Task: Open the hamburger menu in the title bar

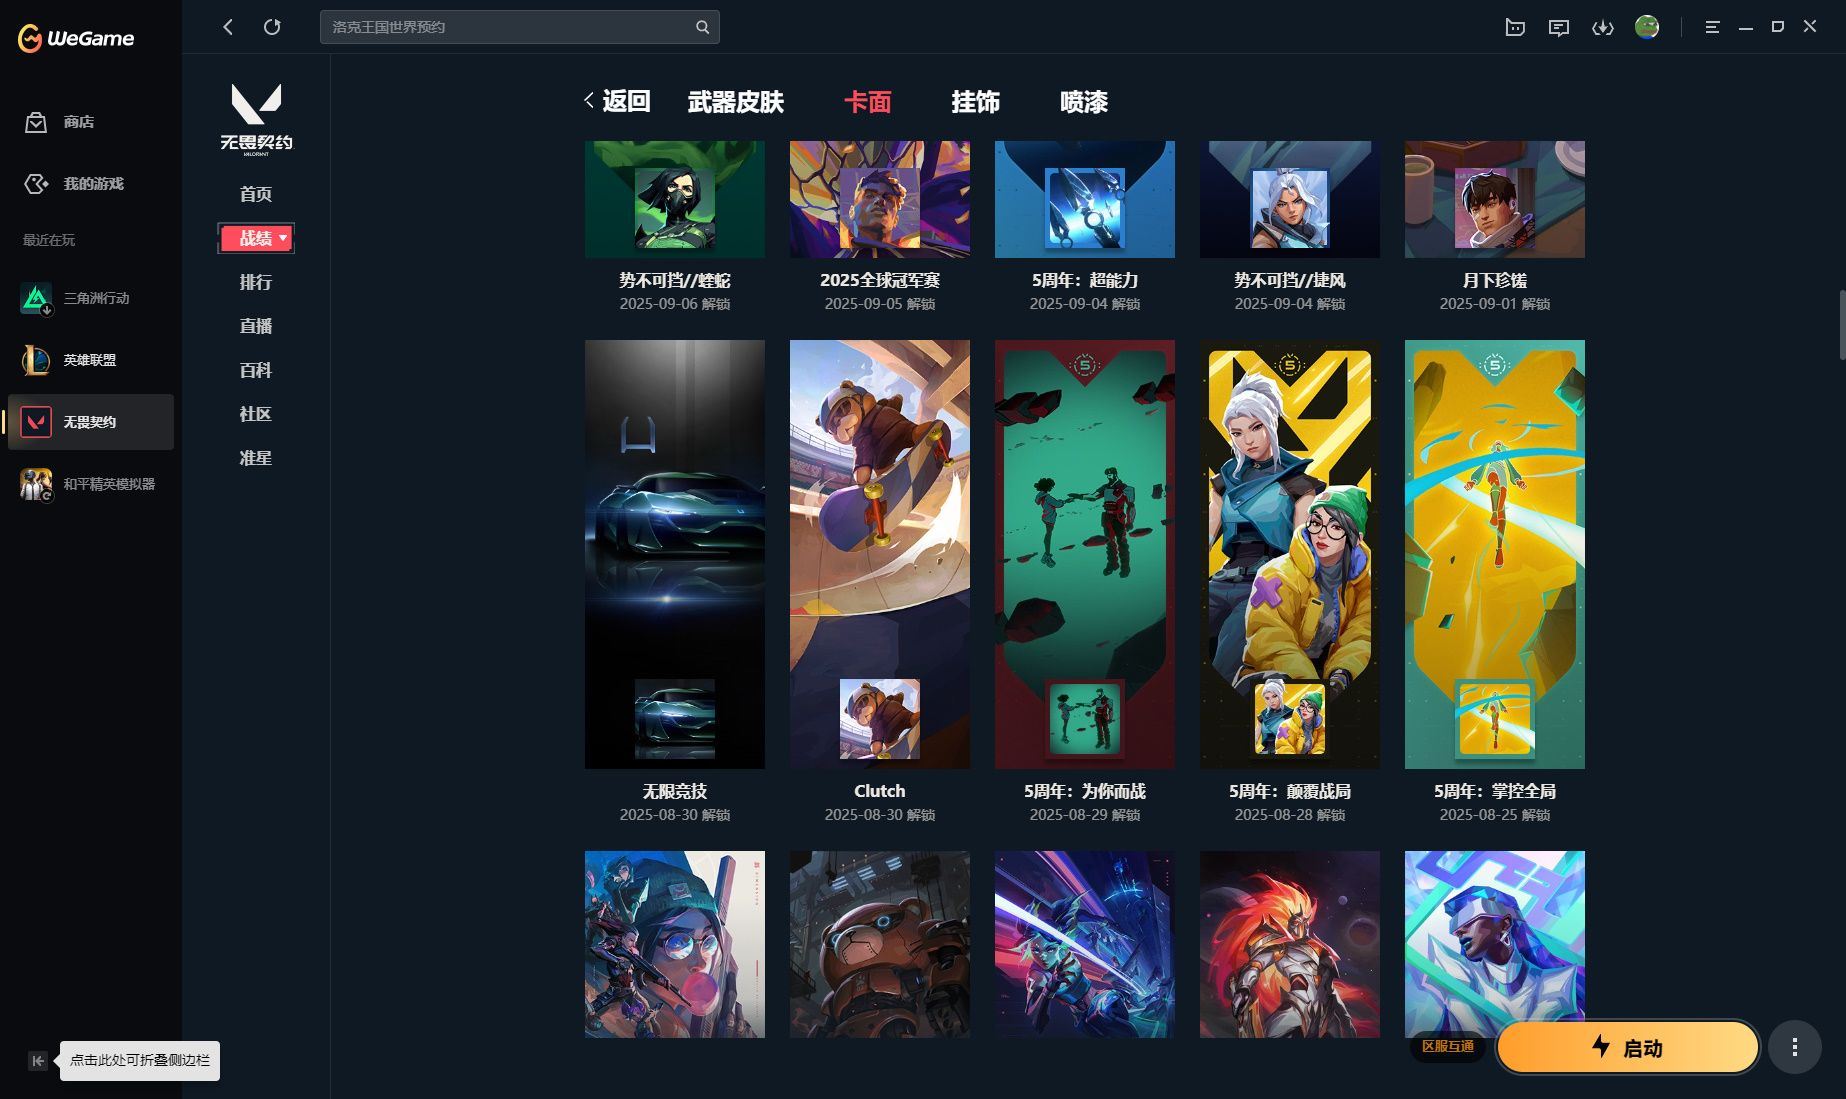Action: click(1712, 27)
